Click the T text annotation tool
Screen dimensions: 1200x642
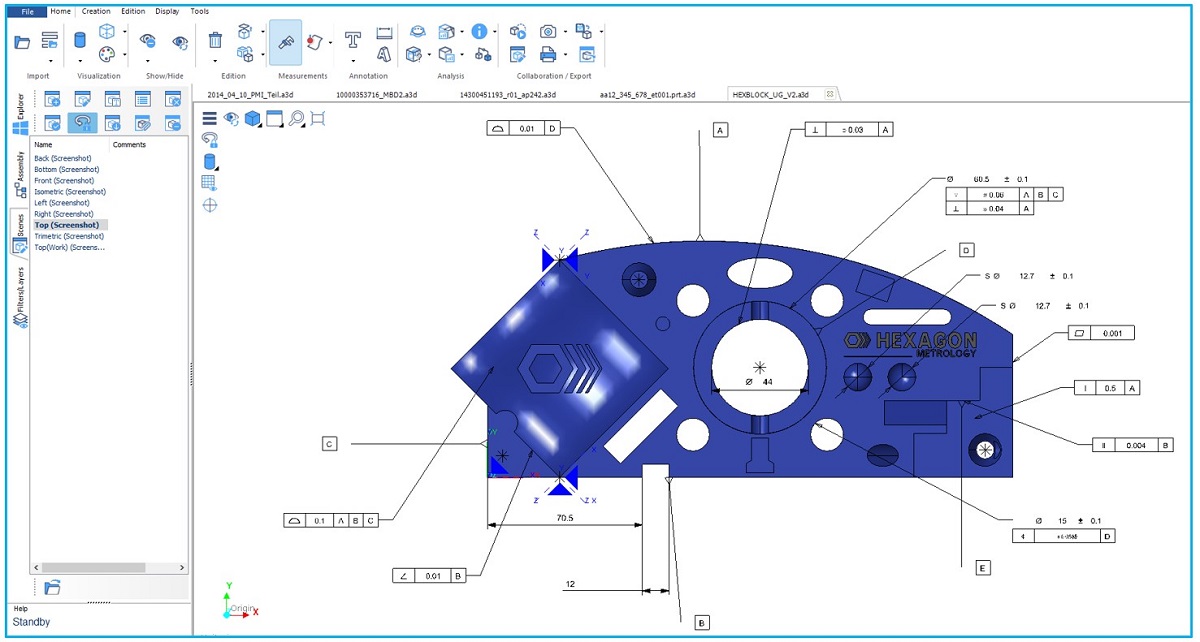click(x=352, y=40)
